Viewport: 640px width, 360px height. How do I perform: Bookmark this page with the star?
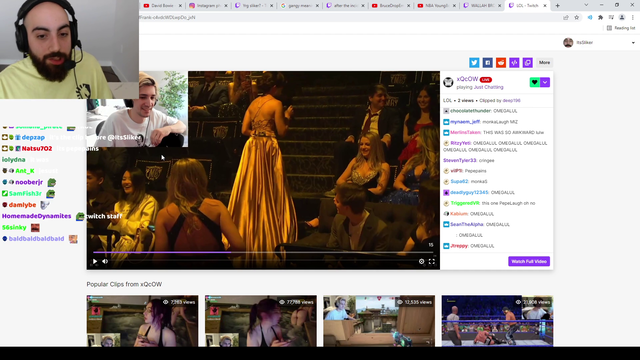click(x=577, y=18)
